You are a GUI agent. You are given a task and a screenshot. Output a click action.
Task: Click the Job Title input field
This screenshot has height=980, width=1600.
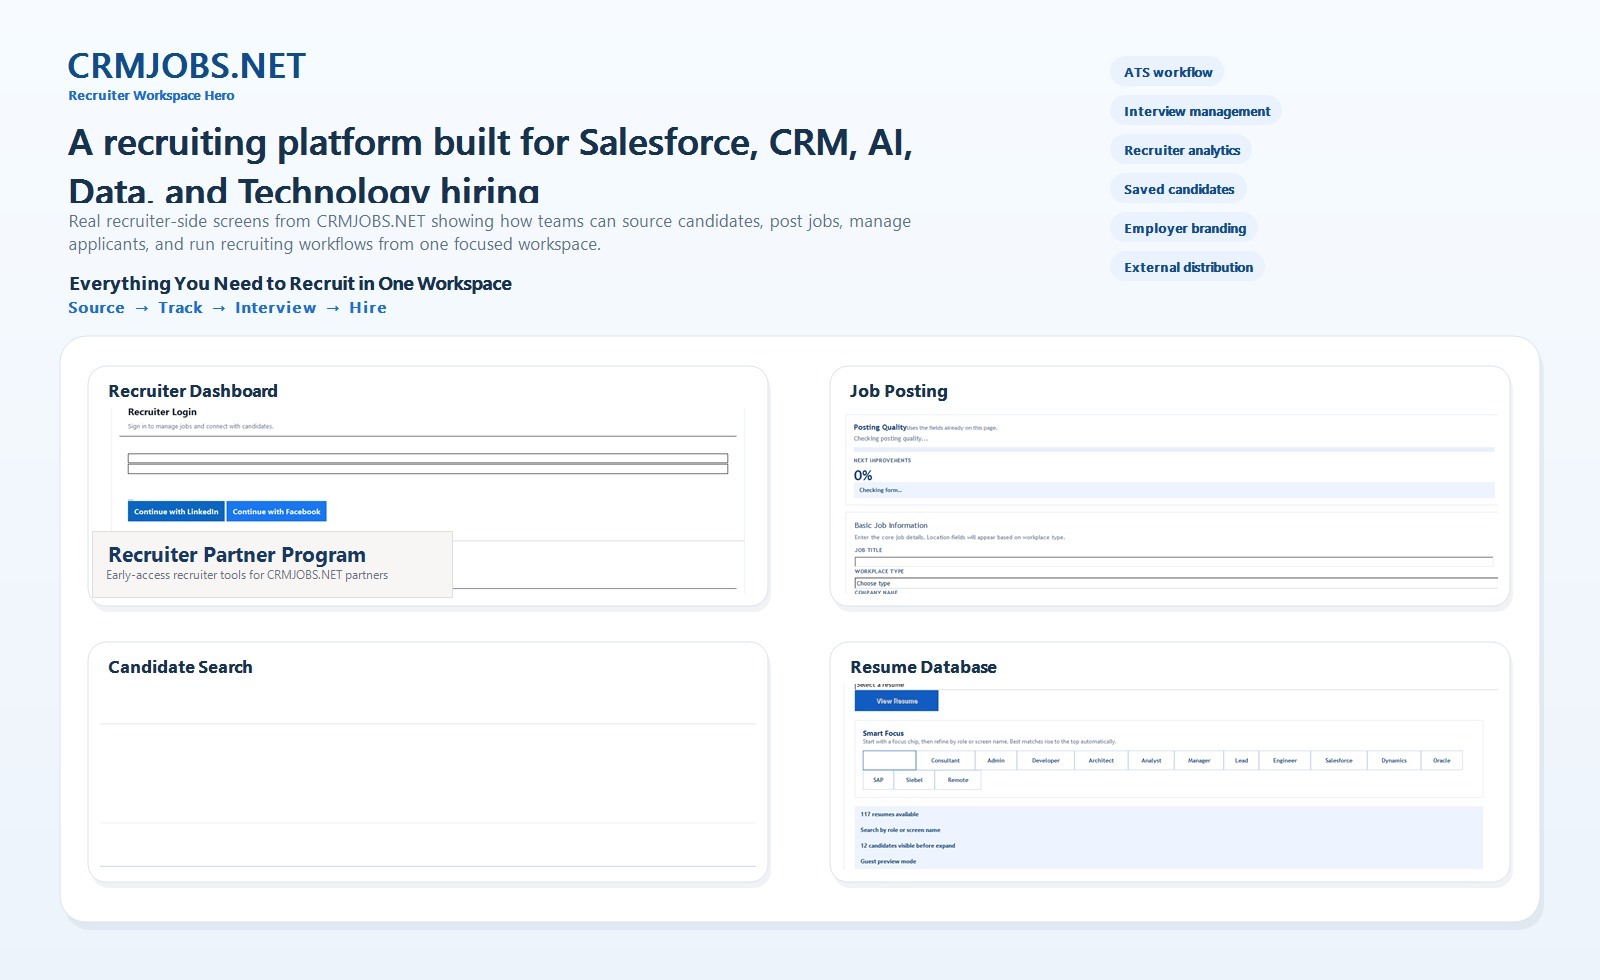1174,562
